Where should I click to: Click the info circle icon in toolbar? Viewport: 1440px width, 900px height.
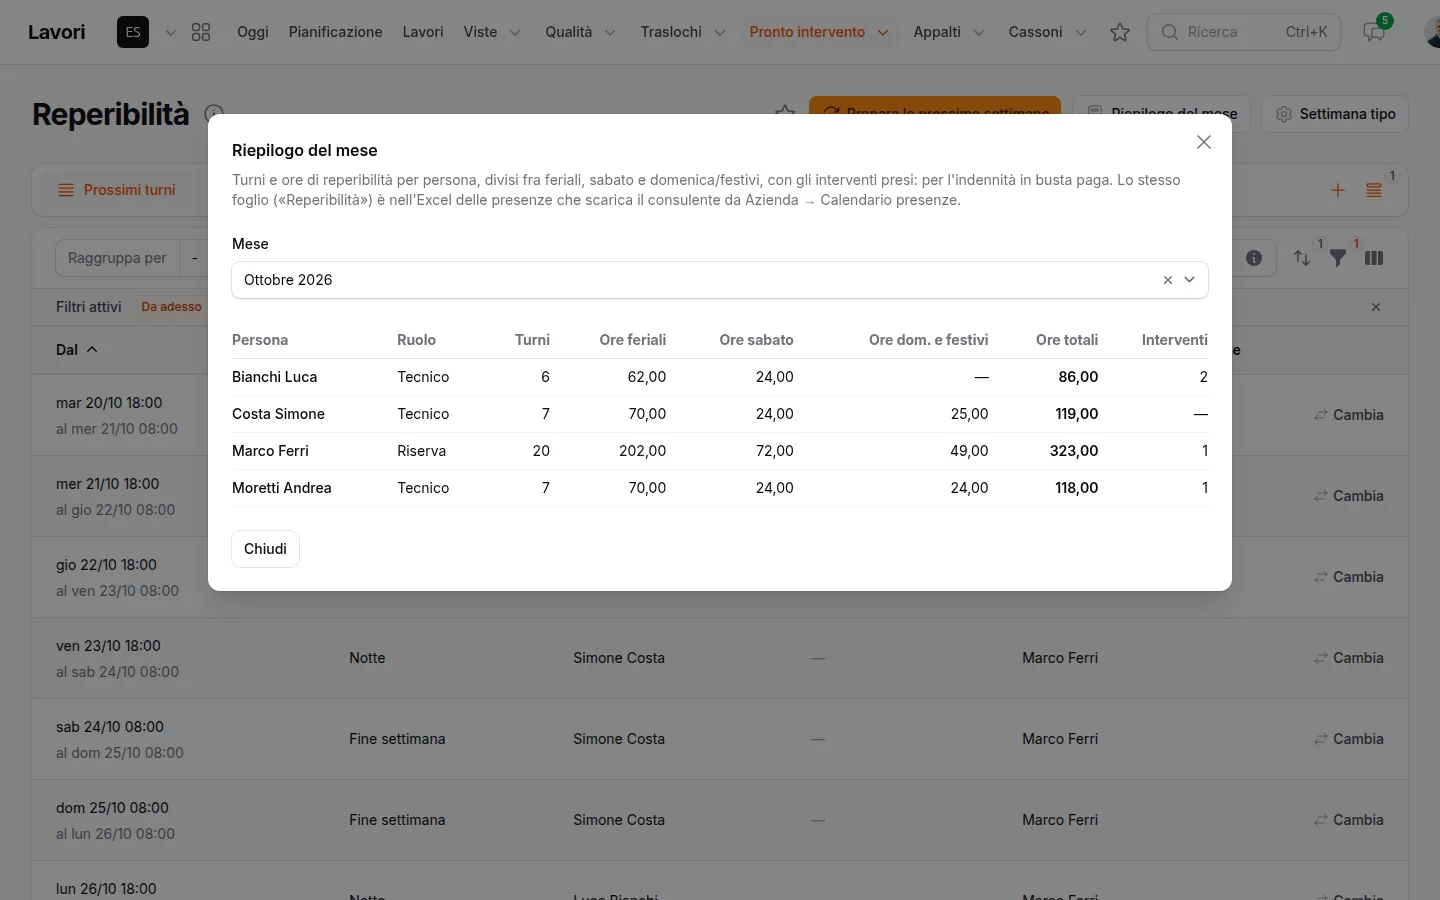1254,258
